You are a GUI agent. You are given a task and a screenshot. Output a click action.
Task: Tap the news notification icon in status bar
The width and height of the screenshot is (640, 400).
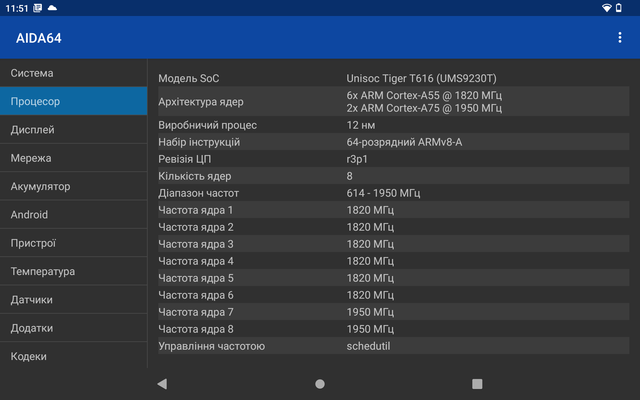[38, 8]
